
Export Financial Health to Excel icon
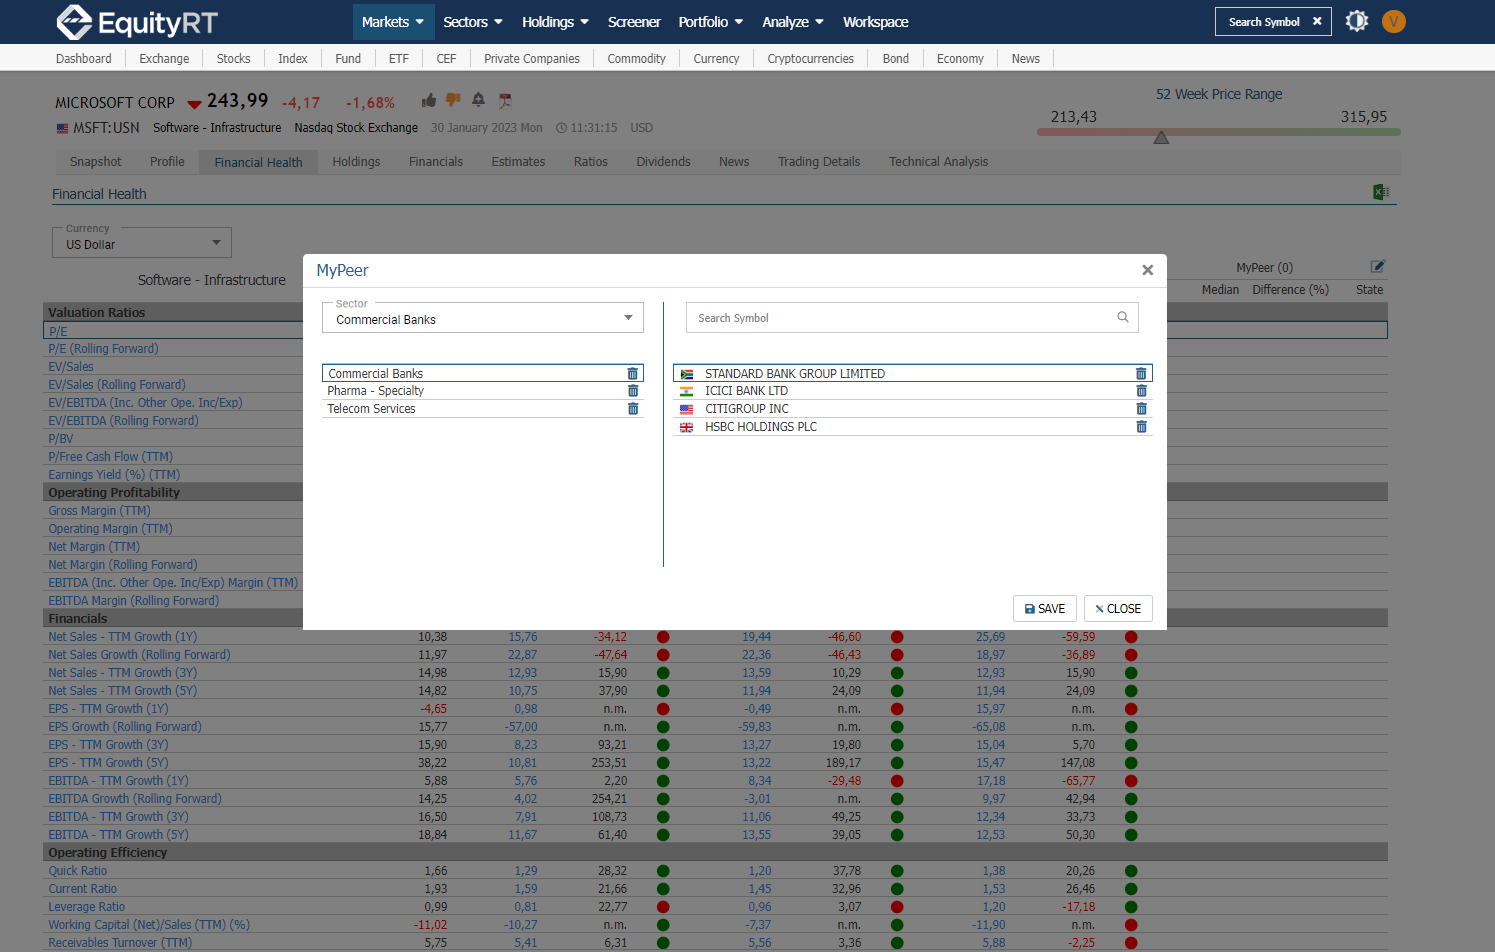click(1381, 192)
